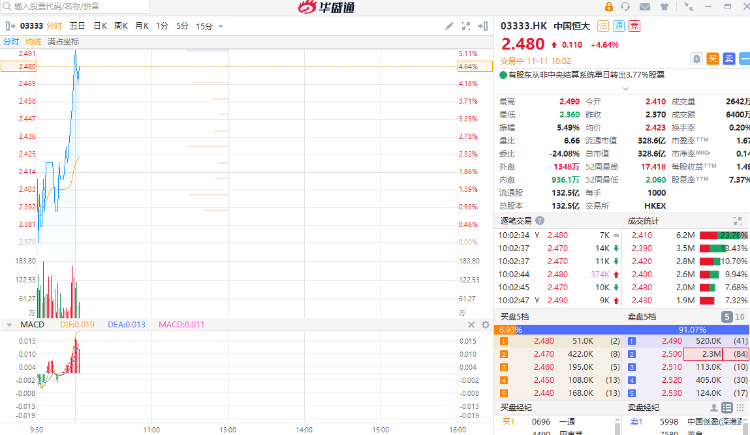
Task: Set a price alert bell icon
Action: [696, 59]
